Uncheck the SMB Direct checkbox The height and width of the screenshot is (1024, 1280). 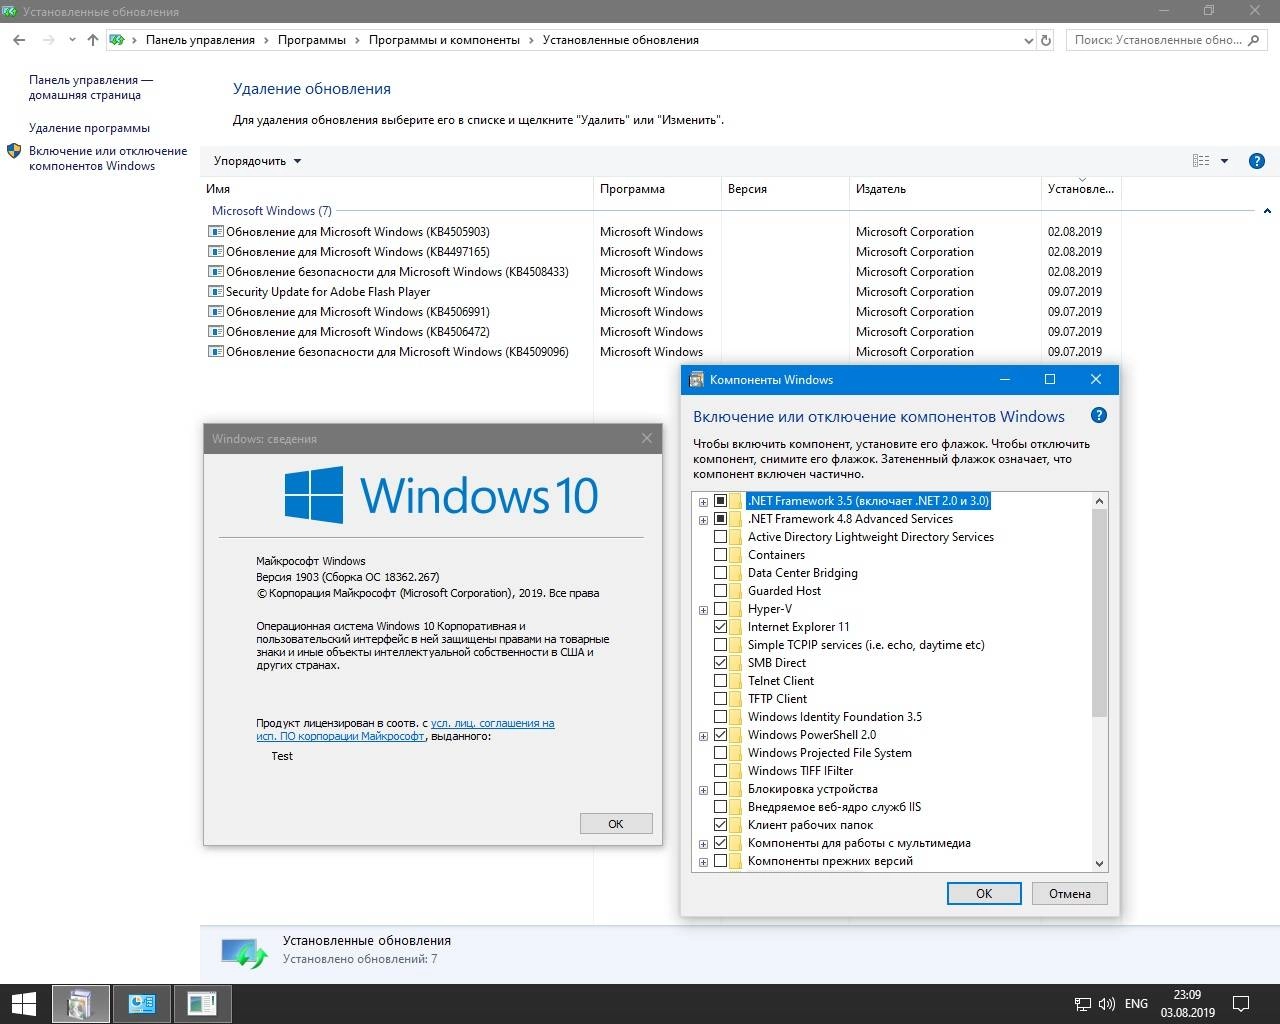point(720,662)
